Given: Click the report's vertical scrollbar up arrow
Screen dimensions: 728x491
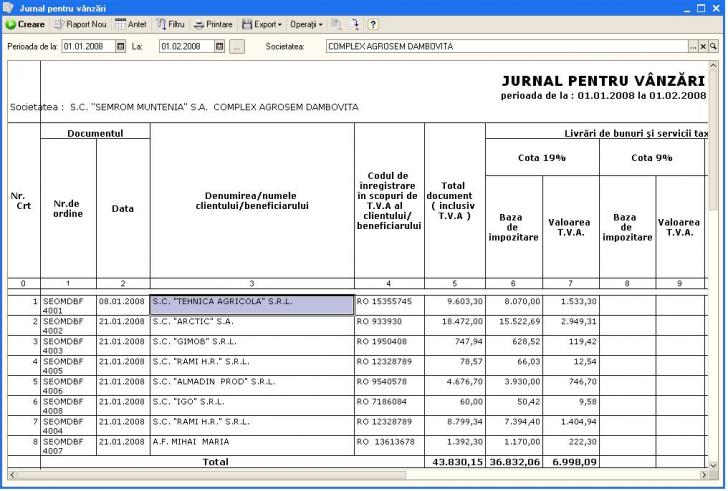Looking at the screenshot, I should tap(713, 66).
